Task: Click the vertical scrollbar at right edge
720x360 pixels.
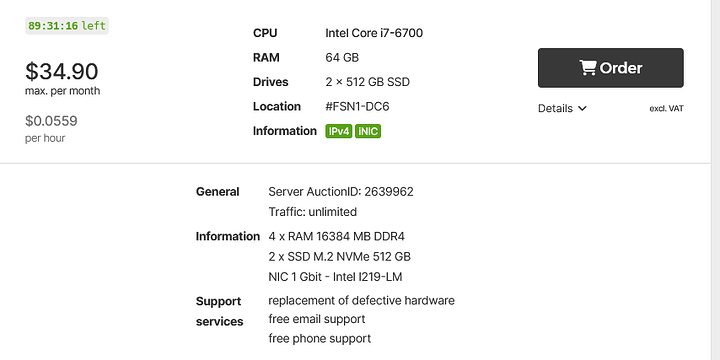Action: click(x=715, y=180)
